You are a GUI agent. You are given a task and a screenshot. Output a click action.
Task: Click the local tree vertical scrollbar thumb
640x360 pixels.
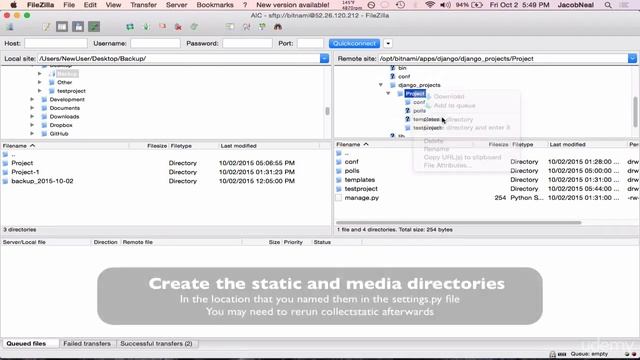pos(327,111)
